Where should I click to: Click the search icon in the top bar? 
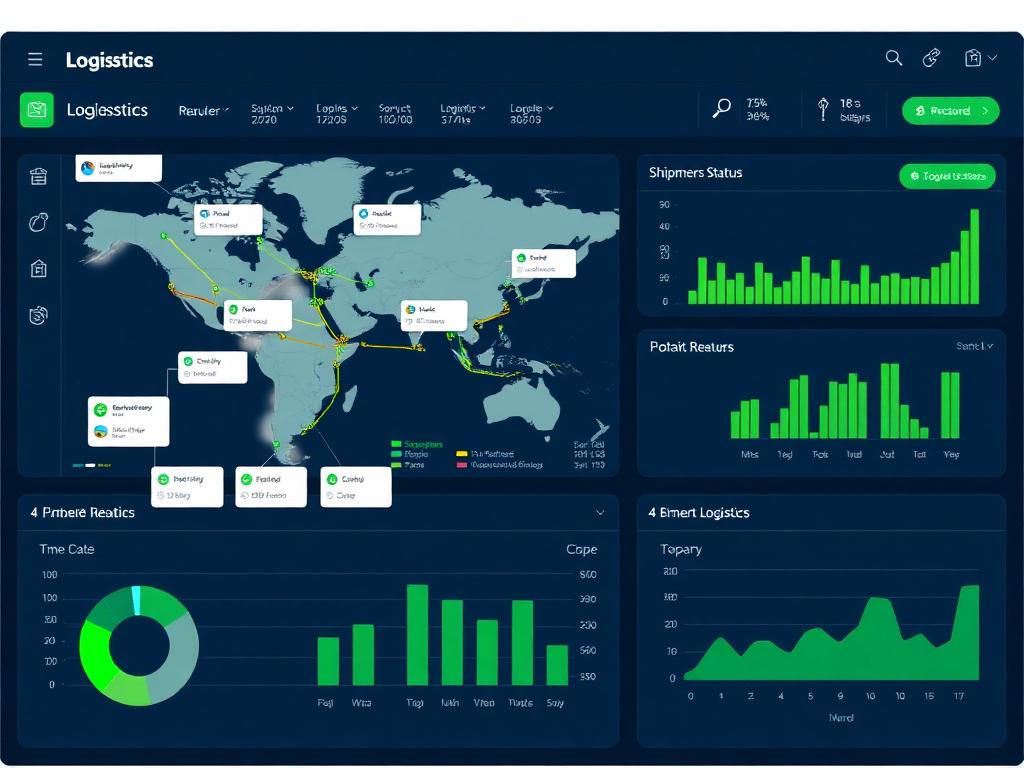(893, 58)
